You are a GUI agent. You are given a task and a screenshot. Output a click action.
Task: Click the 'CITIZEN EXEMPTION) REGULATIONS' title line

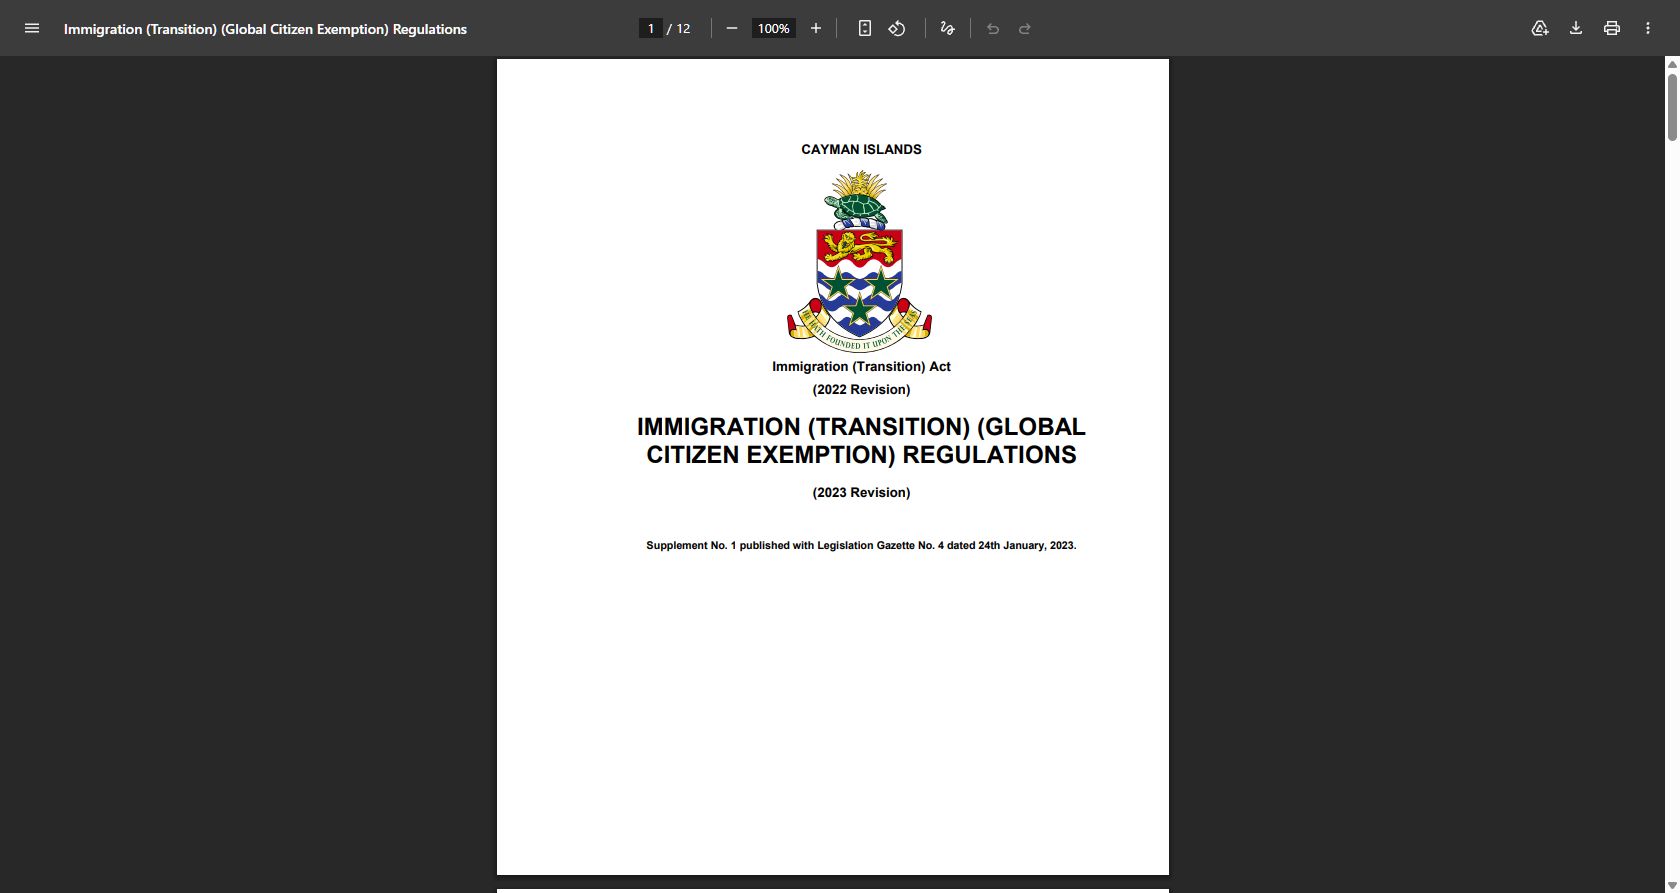pyautogui.click(x=861, y=455)
